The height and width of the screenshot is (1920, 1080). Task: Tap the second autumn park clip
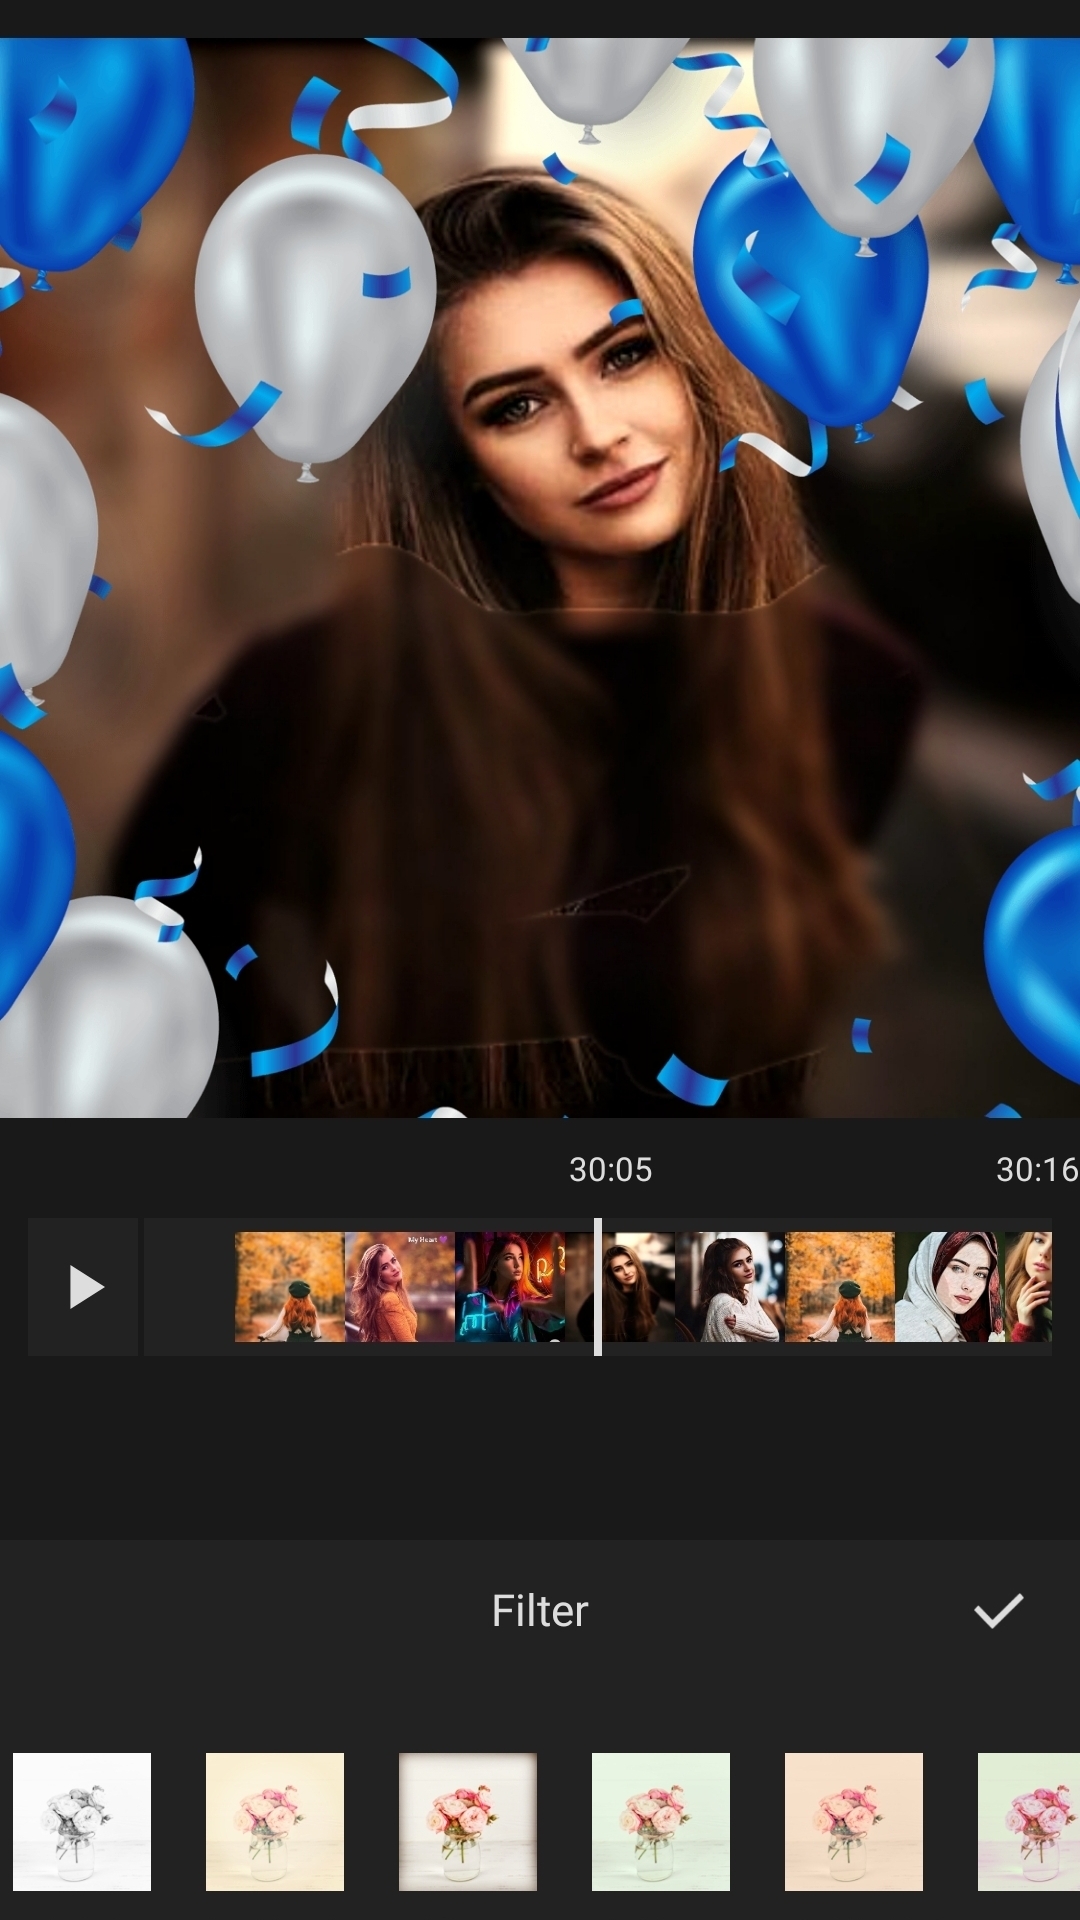(840, 1287)
